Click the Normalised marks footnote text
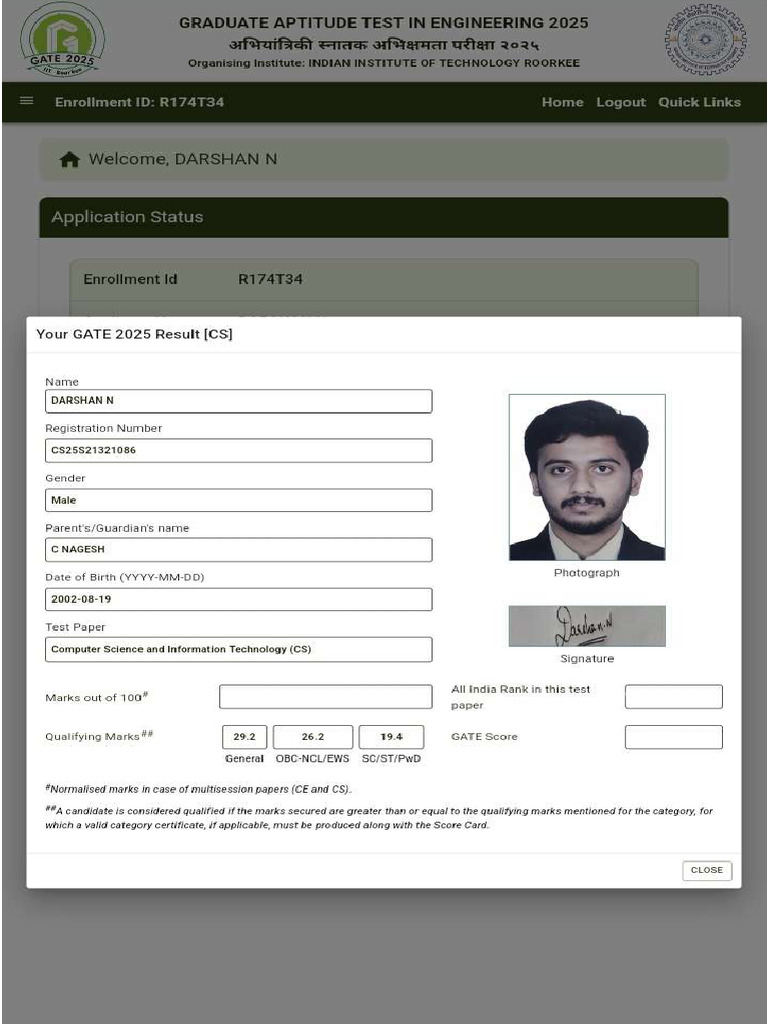The image size is (768, 1024). pyautogui.click(x=199, y=789)
